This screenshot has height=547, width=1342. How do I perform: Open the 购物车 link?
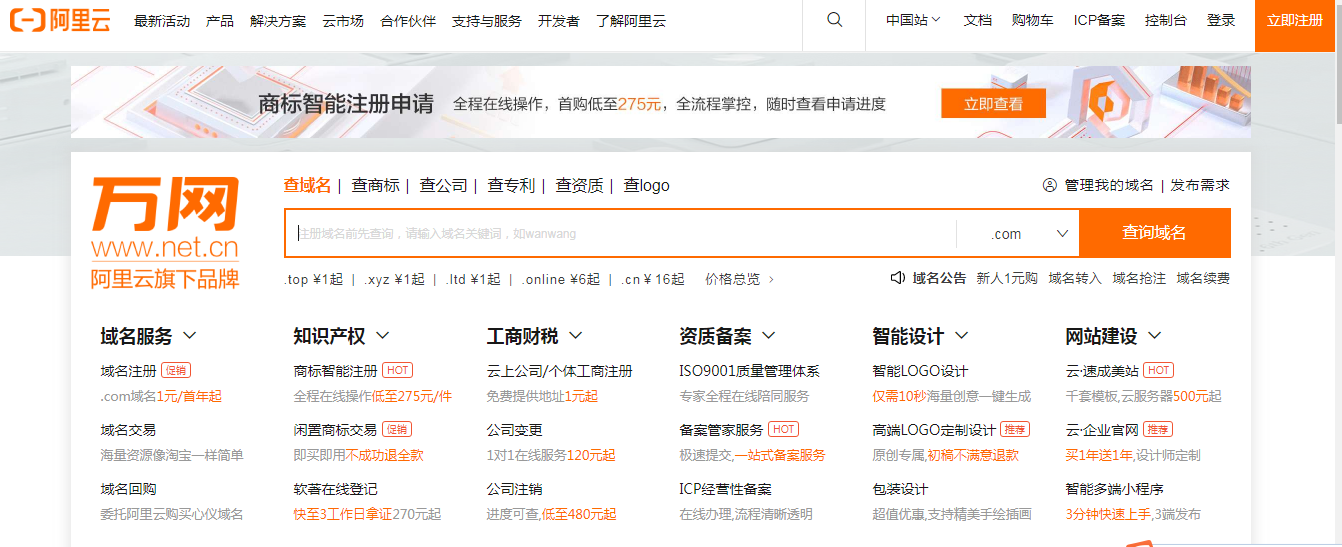(1032, 20)
